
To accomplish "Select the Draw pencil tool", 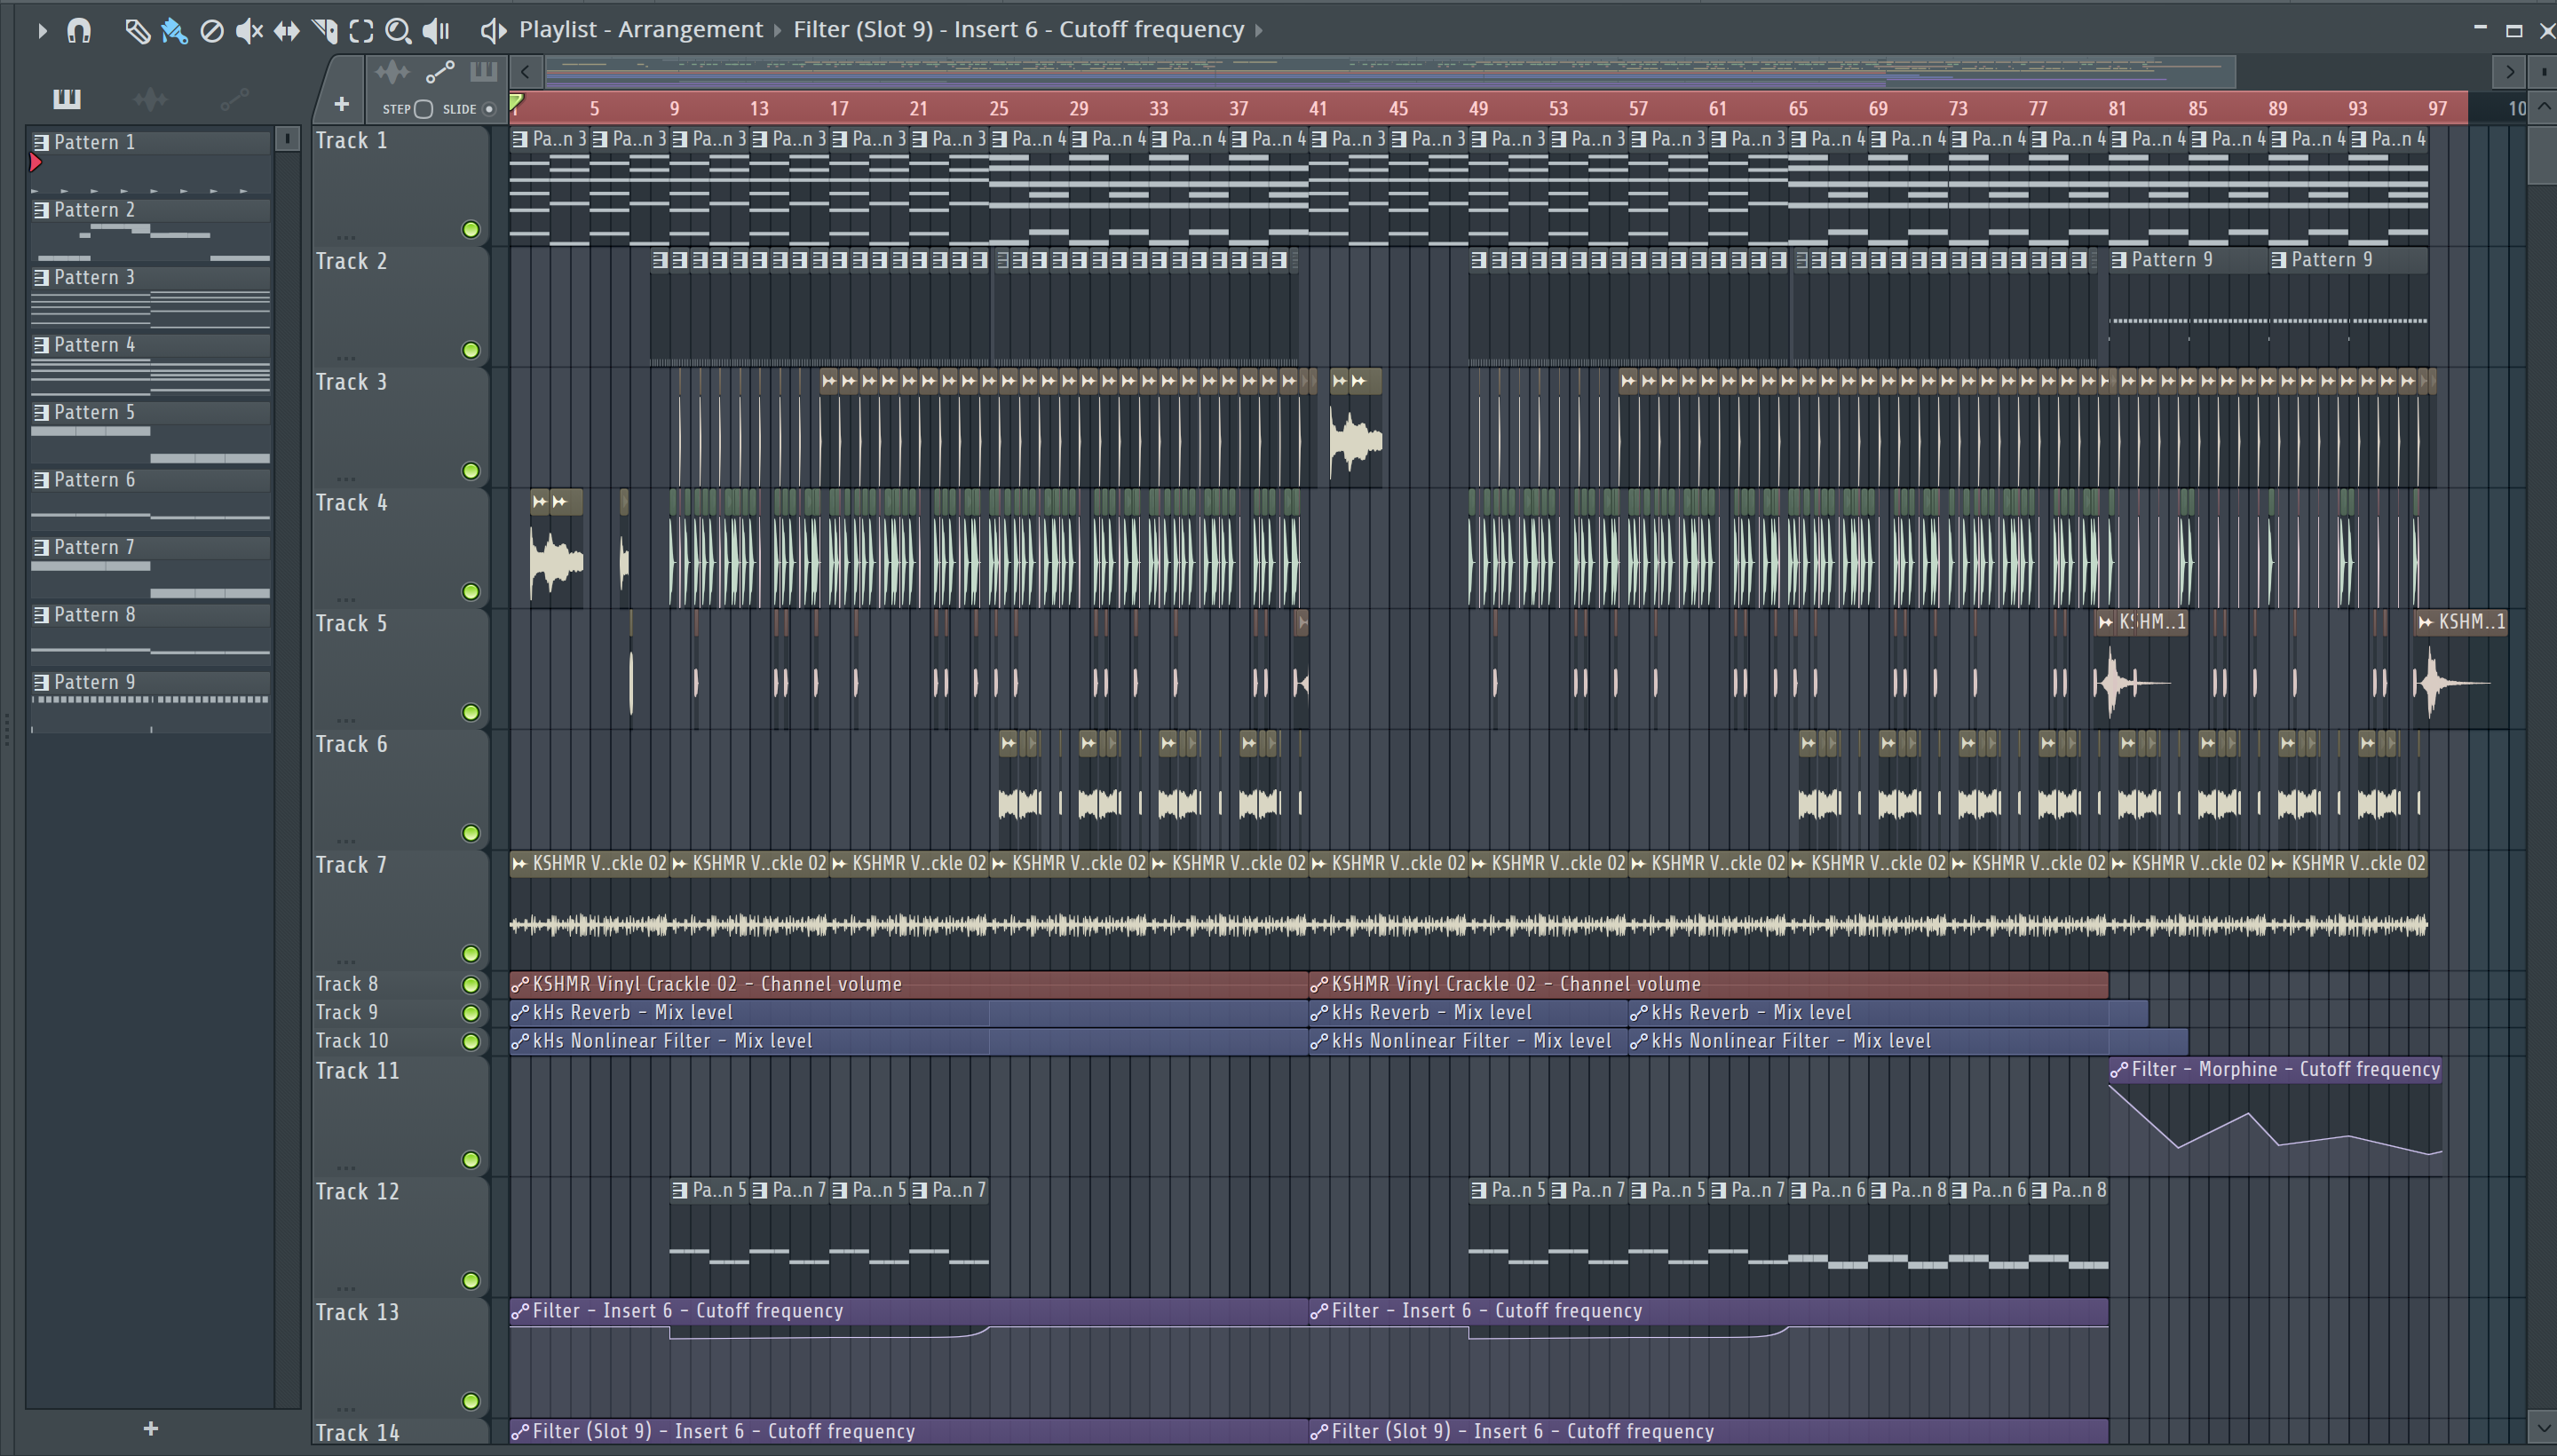I will point(137,31).
